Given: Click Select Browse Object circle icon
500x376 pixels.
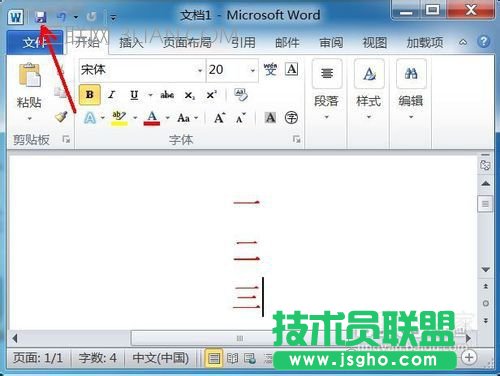Looking at the screenshot, I should click(486, 303).
